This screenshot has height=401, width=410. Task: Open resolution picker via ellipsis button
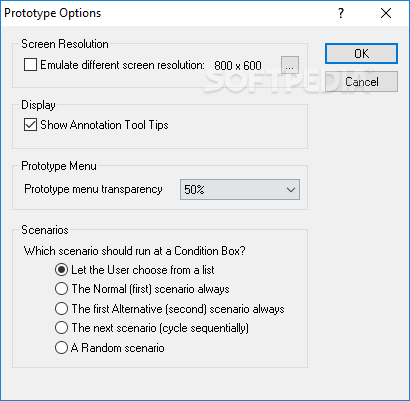pyautogui.click(x=290, y=65)
